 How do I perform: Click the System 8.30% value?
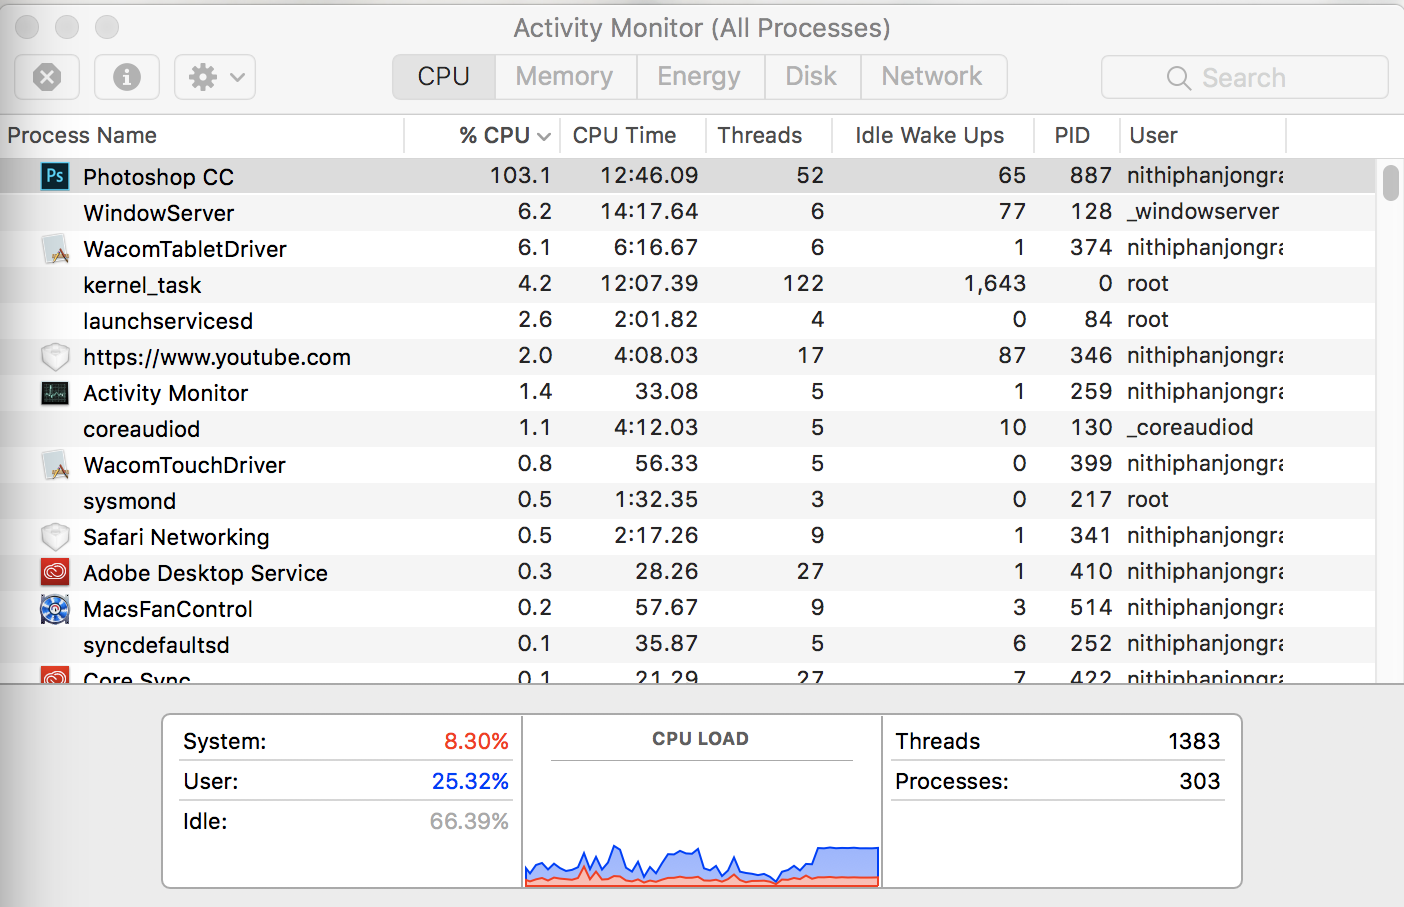coord(476,741)
